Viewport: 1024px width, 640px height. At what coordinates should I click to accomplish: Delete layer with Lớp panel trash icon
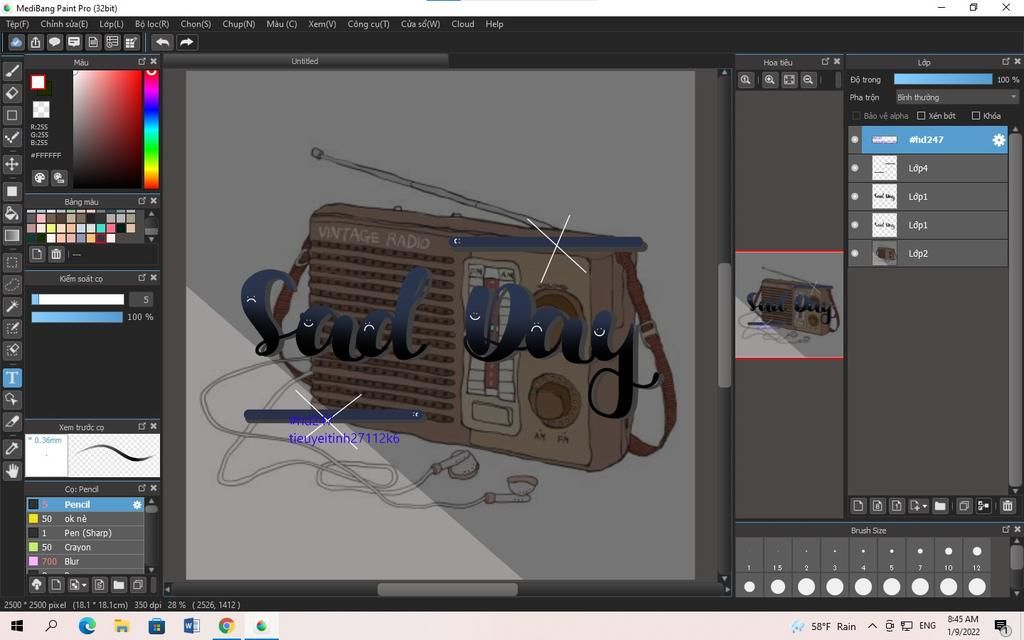[x=1007, y=505]
